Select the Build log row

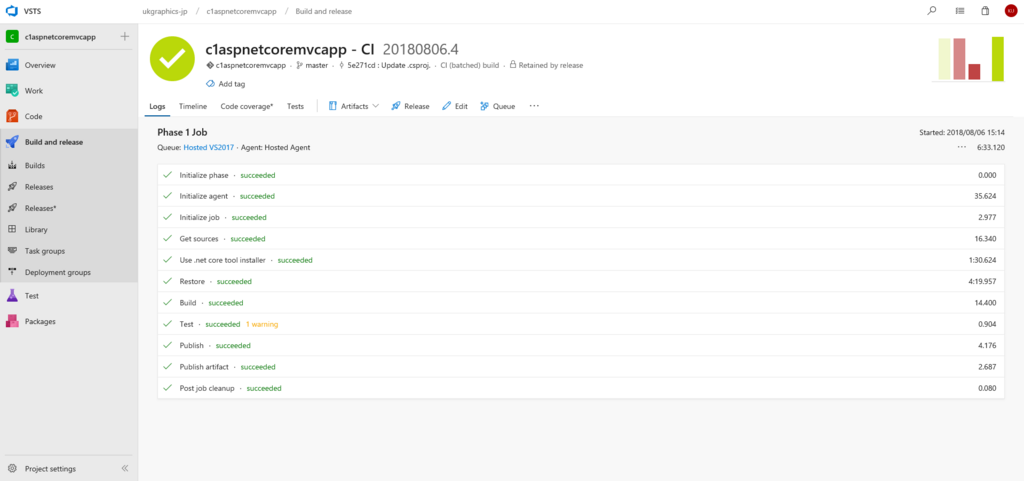pos(581,303)
